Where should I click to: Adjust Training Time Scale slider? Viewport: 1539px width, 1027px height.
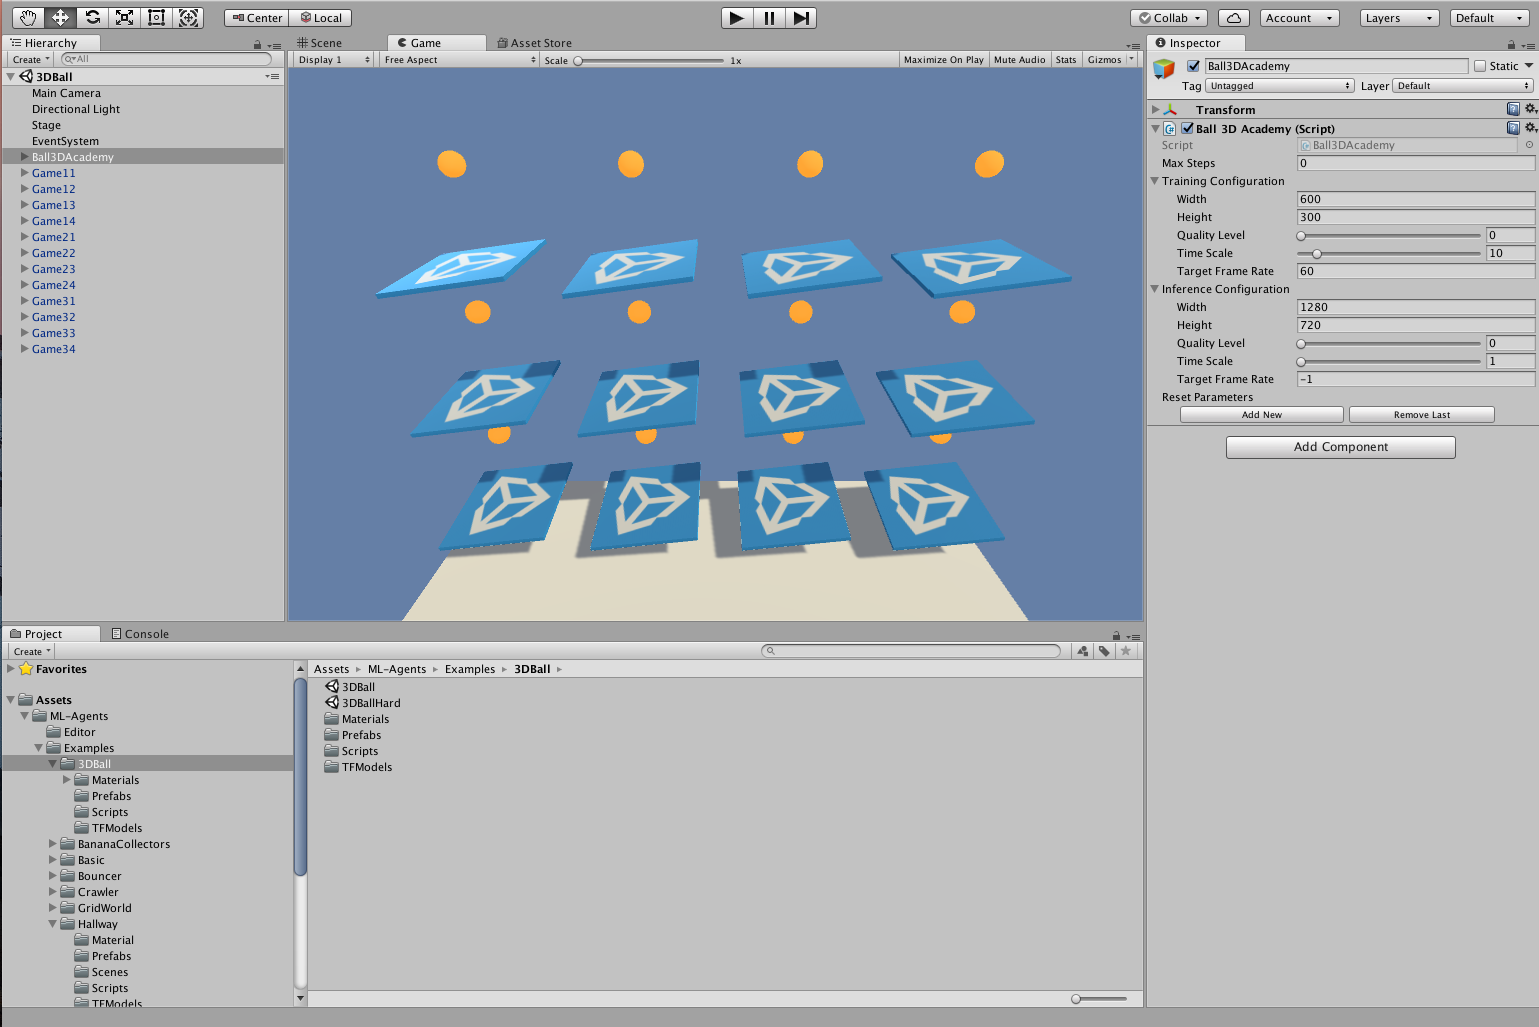click(1388, 254)
